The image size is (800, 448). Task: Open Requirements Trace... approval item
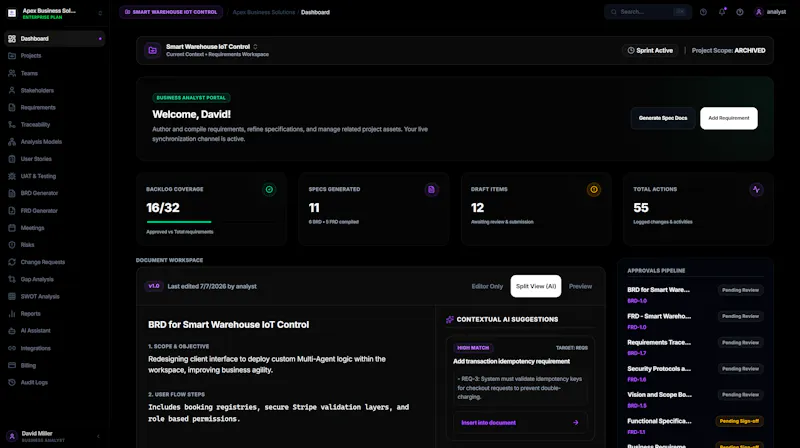[695, 347]
